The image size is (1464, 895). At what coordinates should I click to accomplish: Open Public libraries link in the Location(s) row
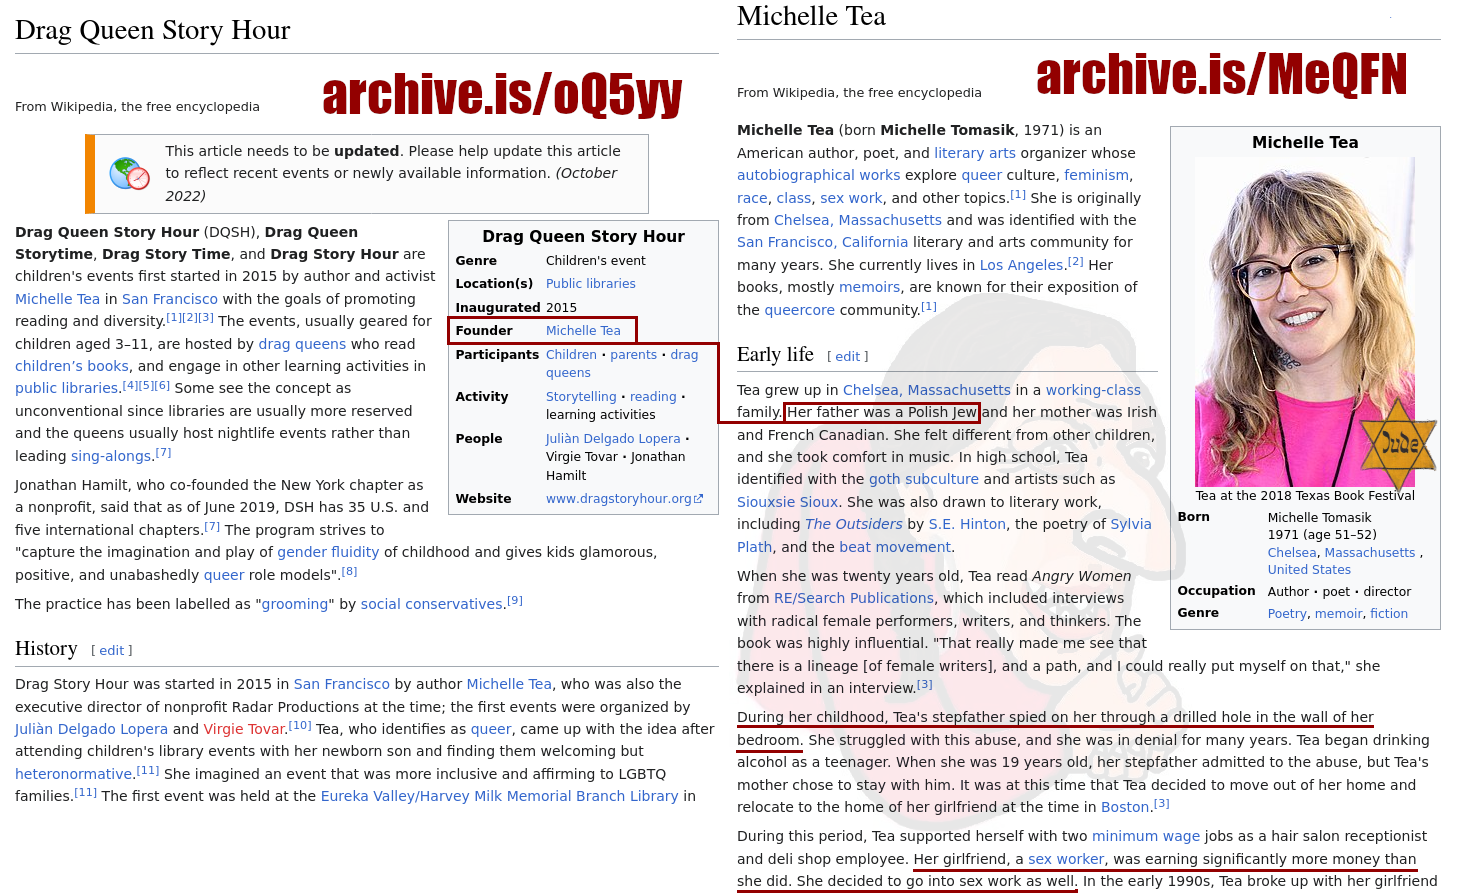click(591, 284)
